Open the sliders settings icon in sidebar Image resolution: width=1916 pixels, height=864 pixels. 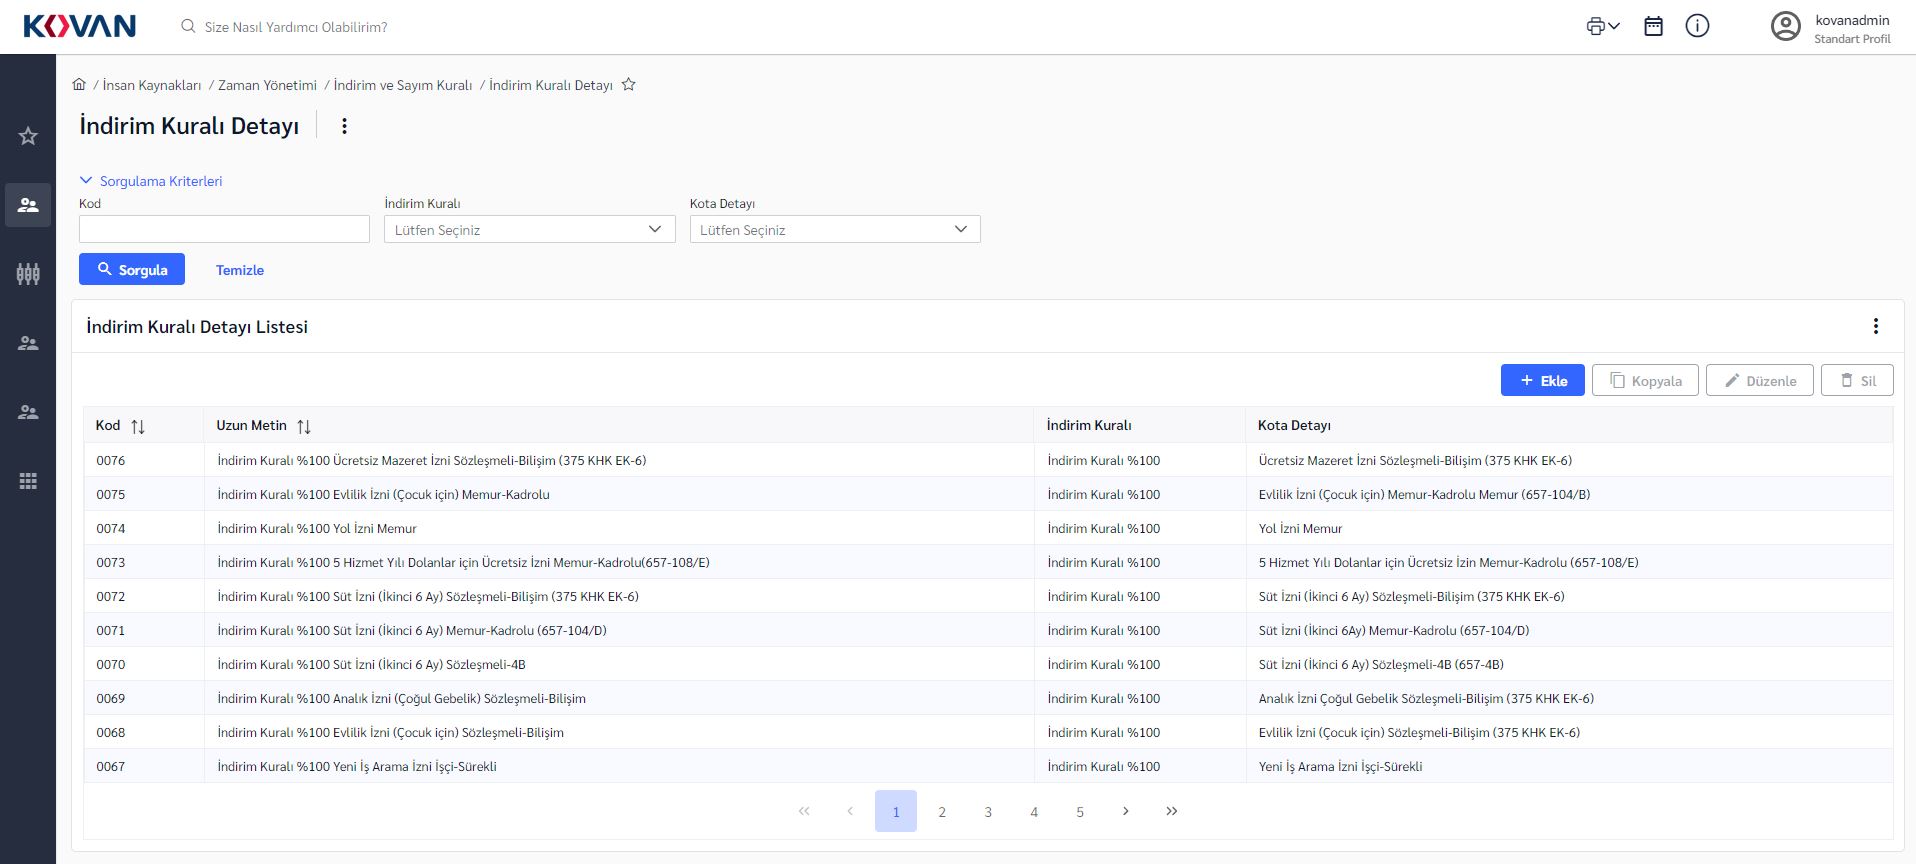pyautogui.click(x=28, y=274)
